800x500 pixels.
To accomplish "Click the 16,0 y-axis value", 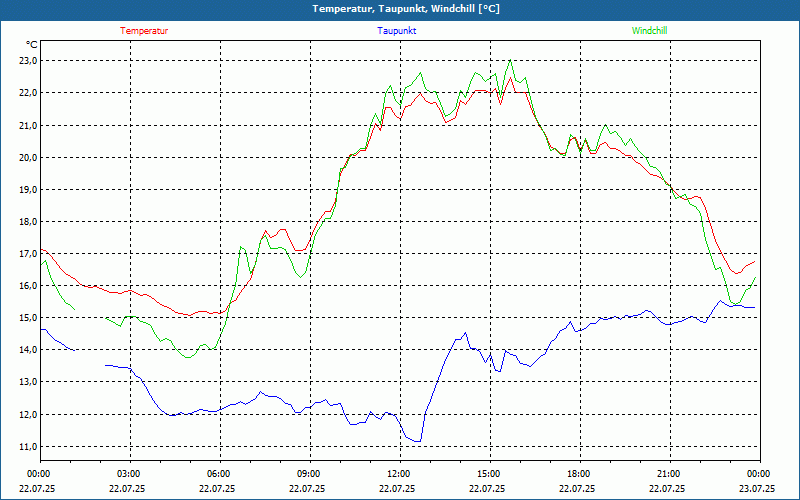I will coord(29,286).
